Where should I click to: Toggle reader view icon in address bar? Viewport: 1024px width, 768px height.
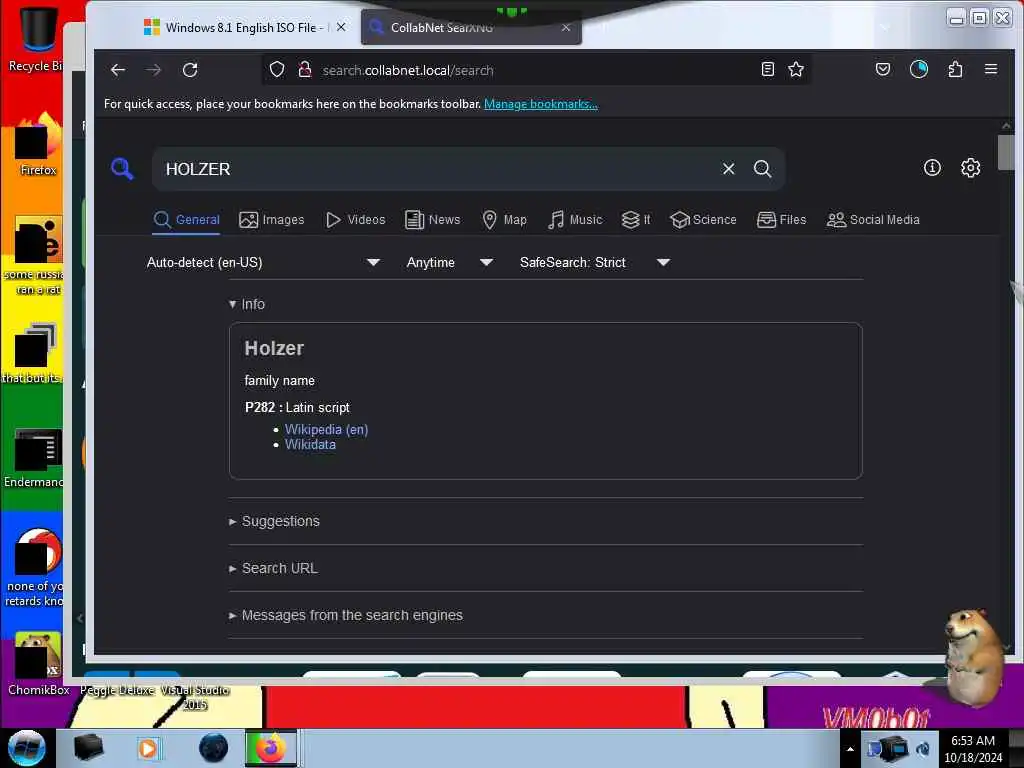[x=768, y=69]
